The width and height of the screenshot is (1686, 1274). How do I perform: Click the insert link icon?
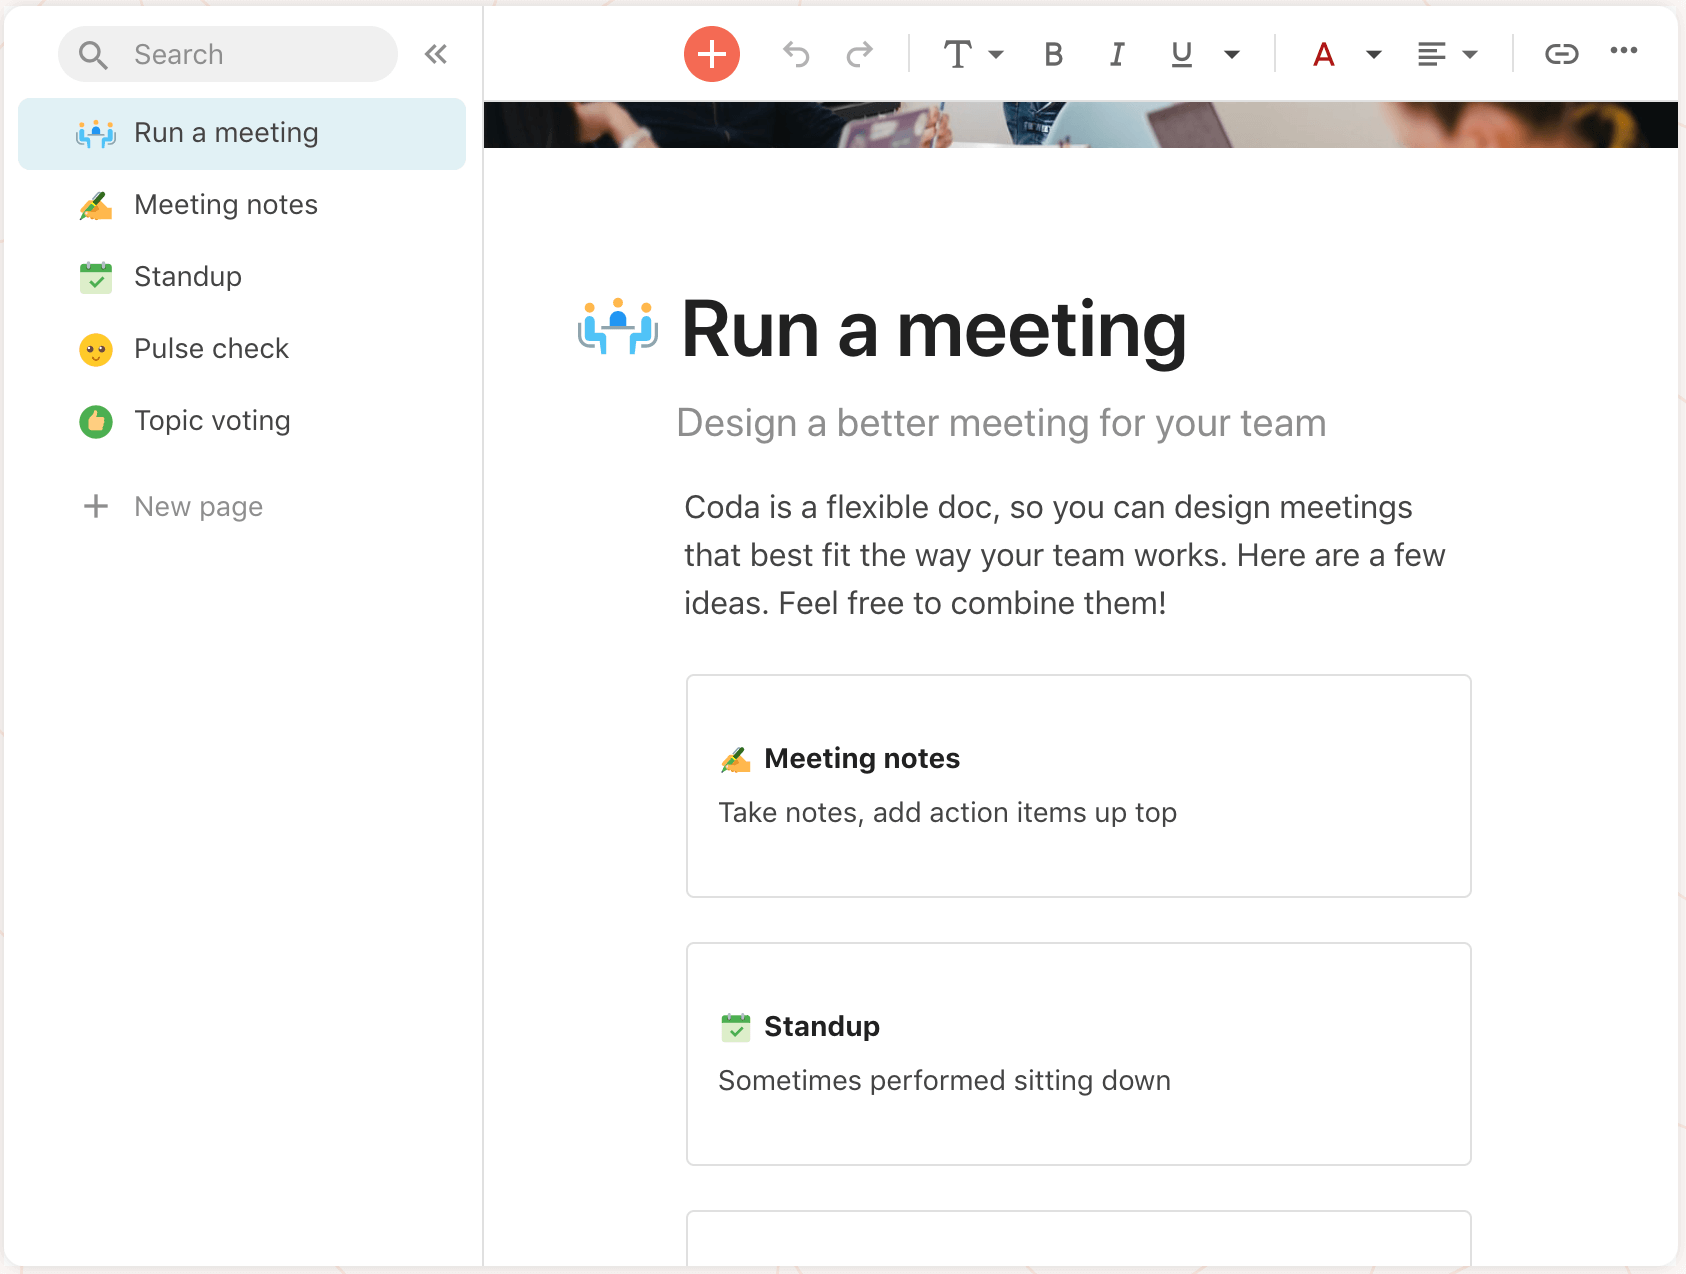coord(1562,54)
